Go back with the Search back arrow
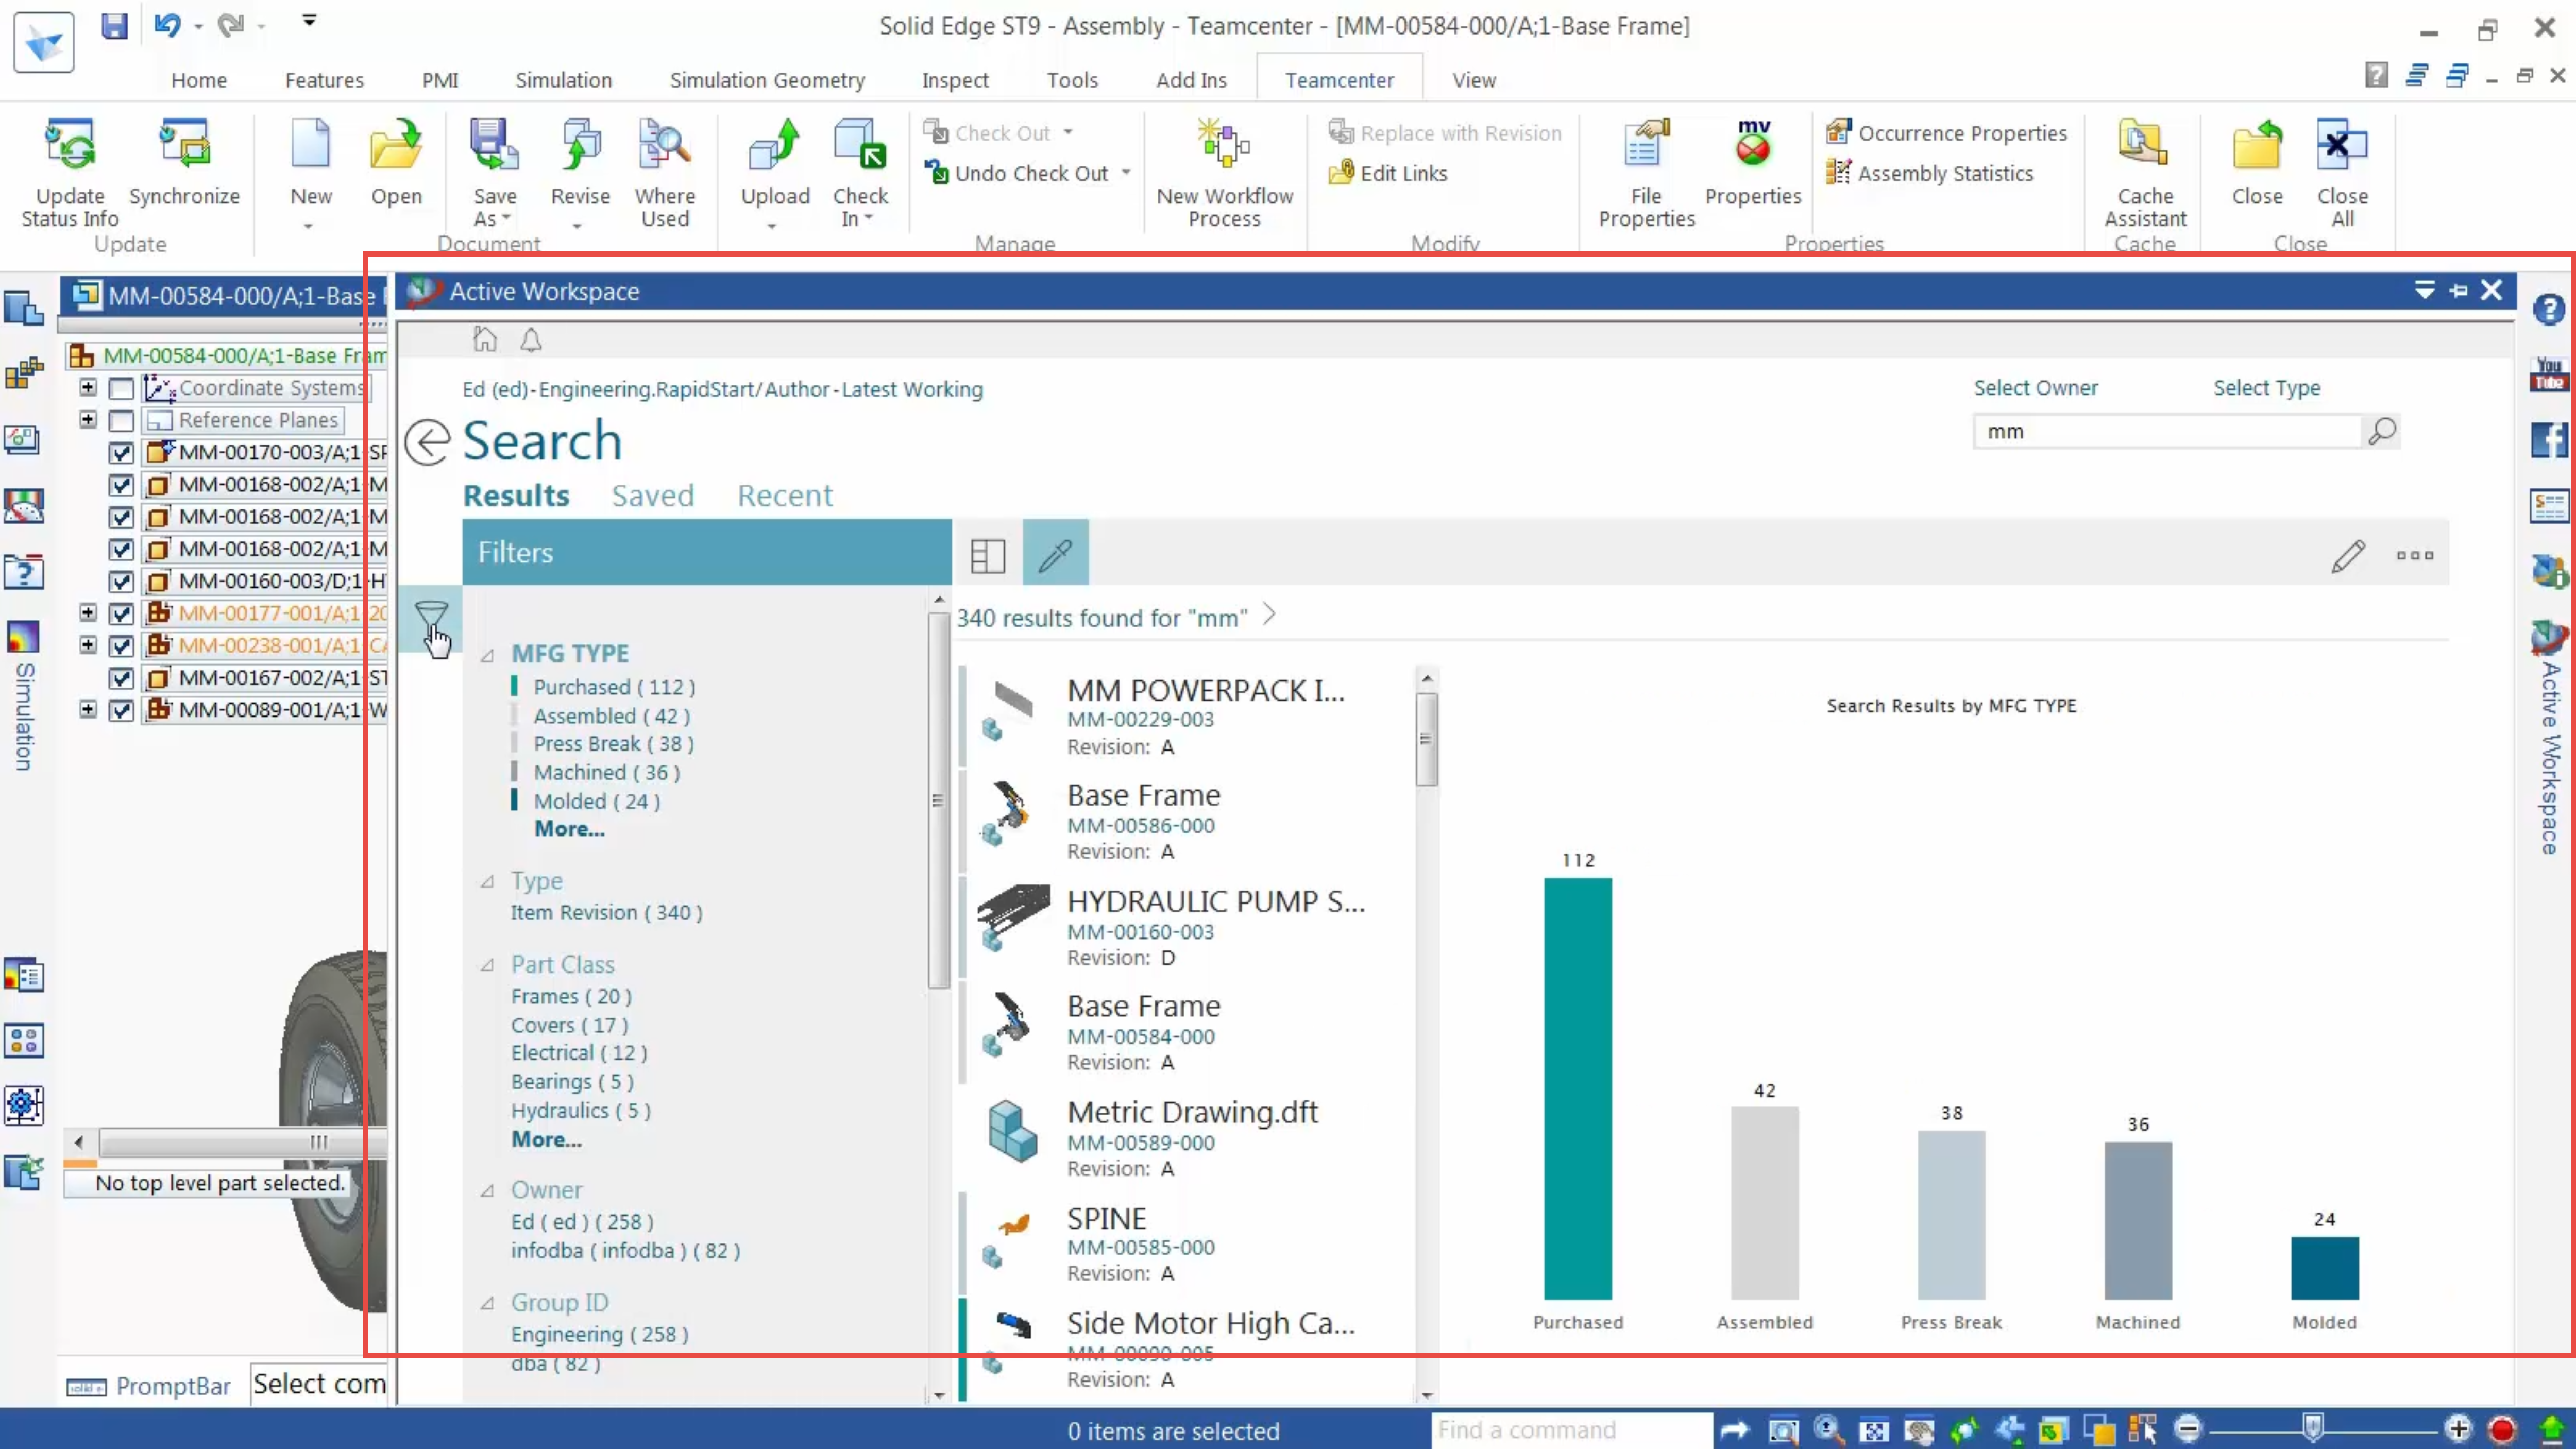The image size is (2576, 1449). click(429, 441)
